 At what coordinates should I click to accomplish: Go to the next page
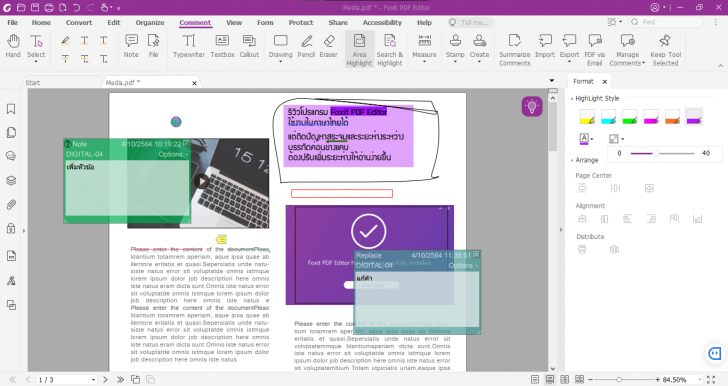point(105,379)
